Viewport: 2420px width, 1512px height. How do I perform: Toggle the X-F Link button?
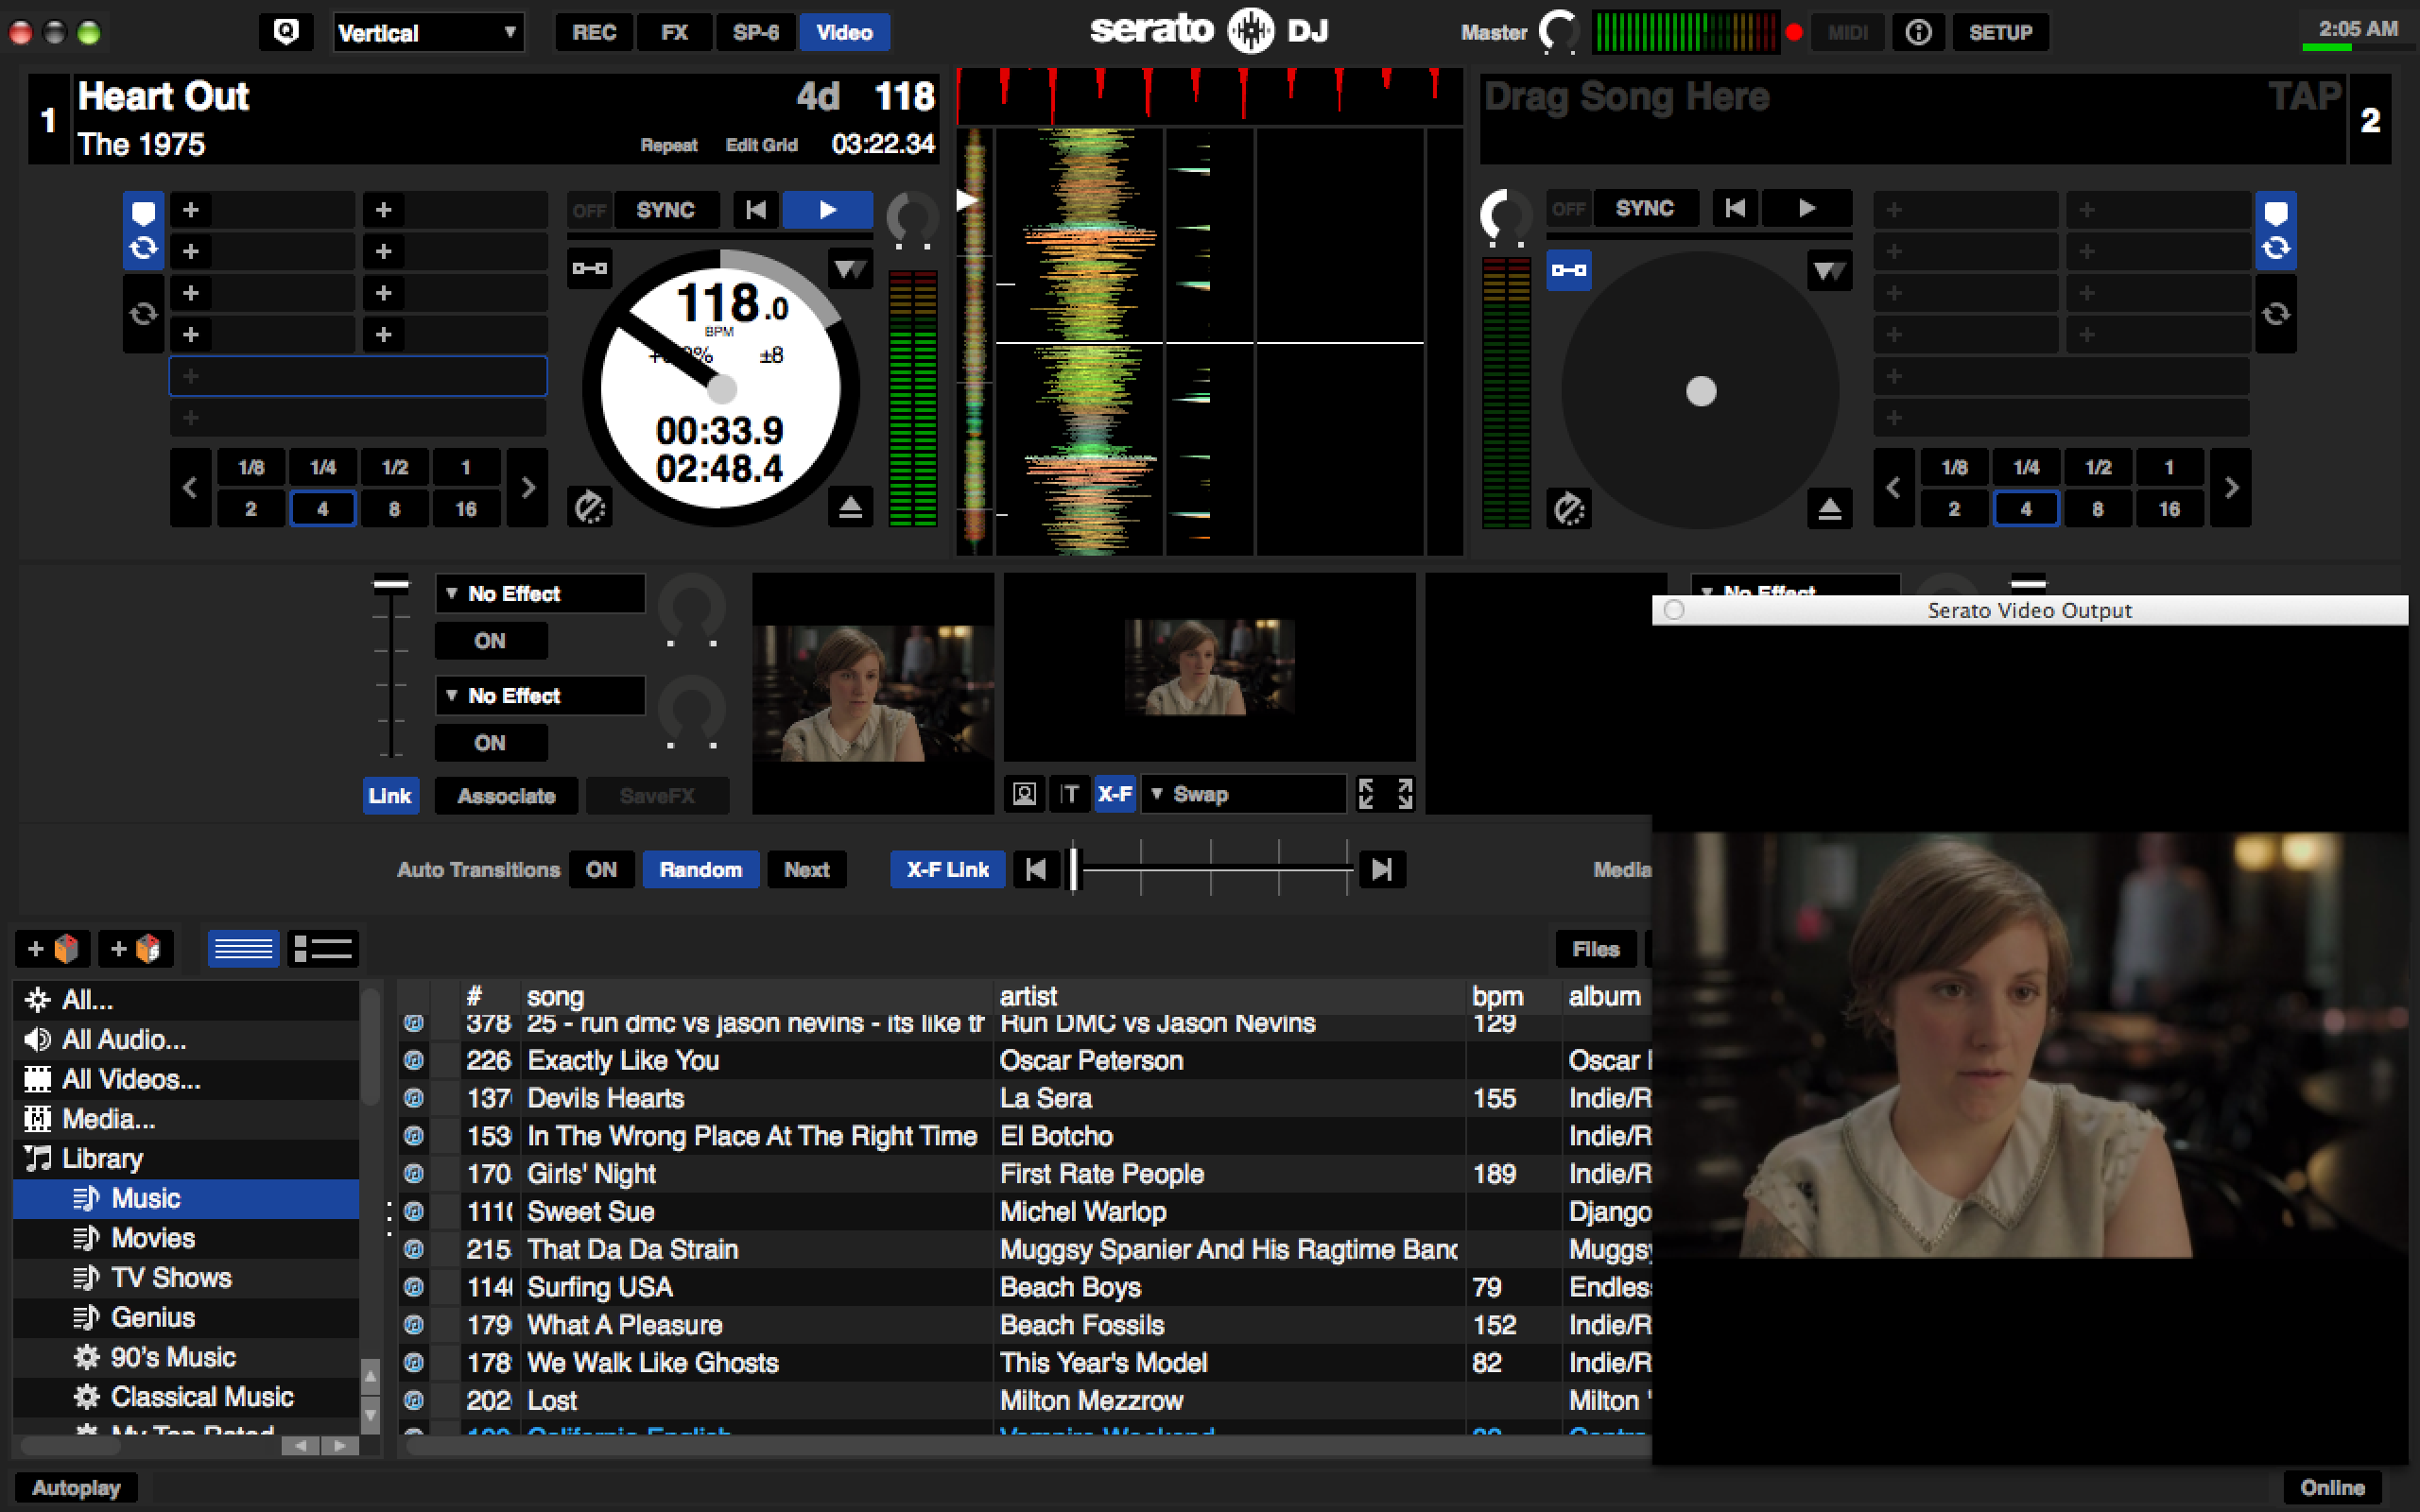point(947,869)
